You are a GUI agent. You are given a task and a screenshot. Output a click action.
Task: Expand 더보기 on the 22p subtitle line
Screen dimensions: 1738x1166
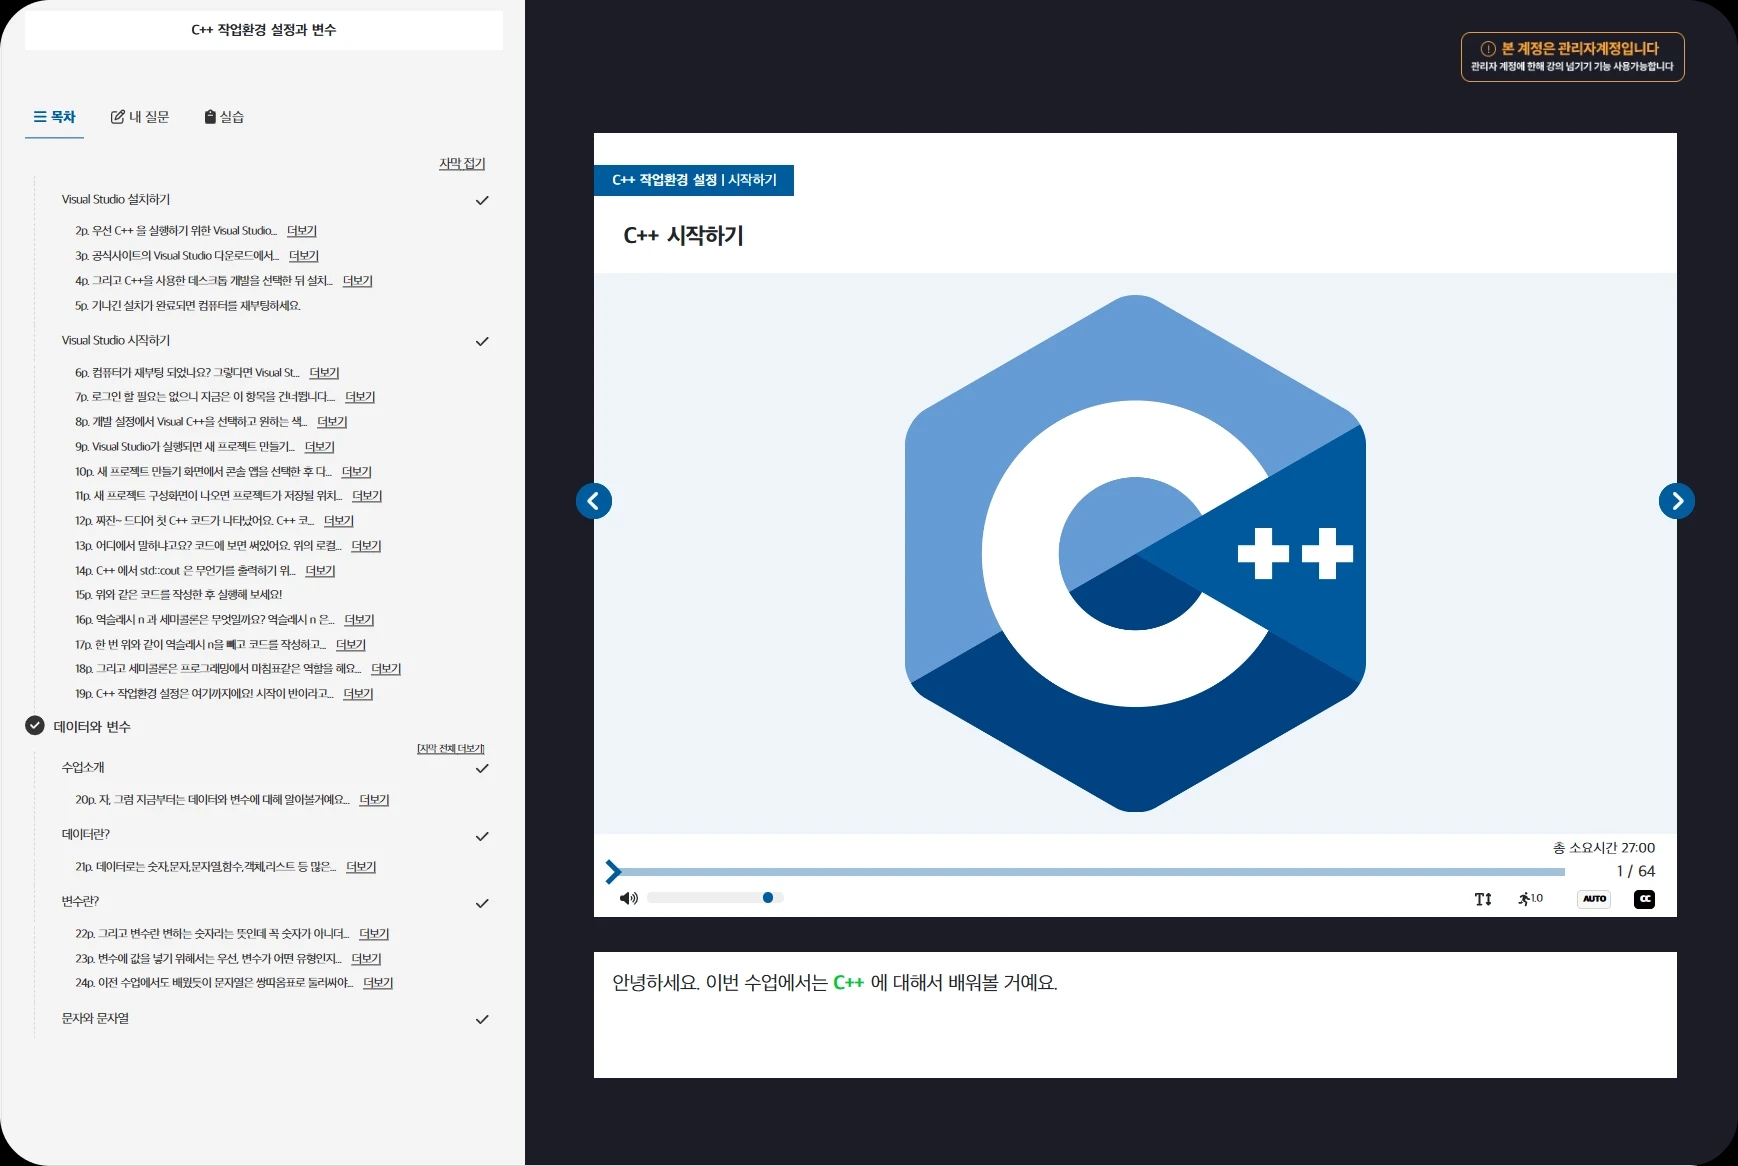[x=374, y=934]
